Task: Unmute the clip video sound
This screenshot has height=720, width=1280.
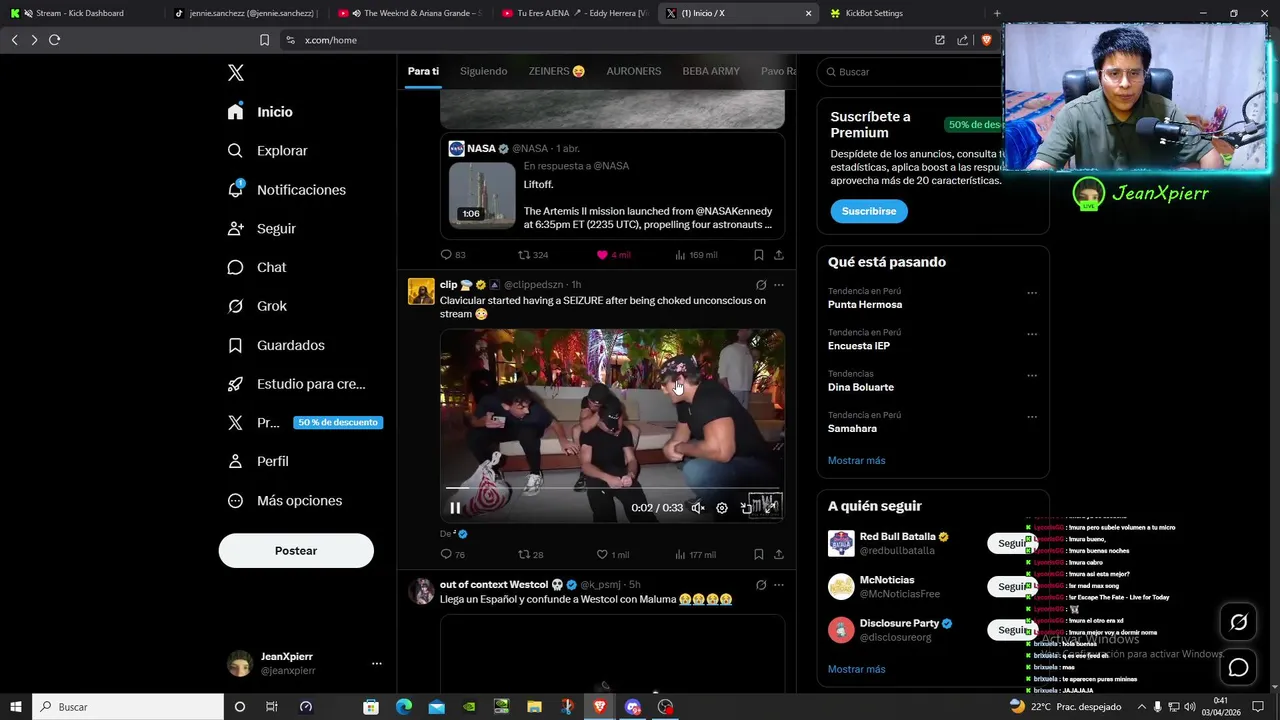Action: [698, 508]
